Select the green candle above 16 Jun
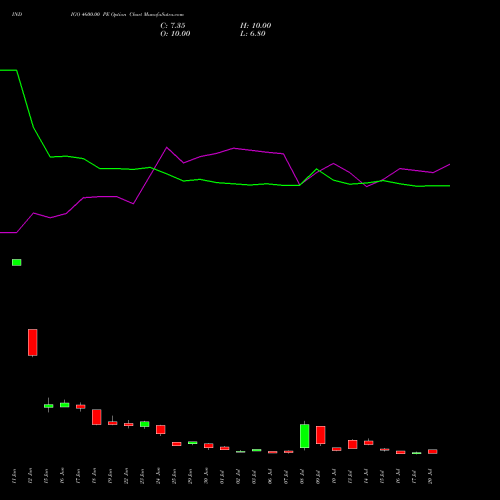This screenshot has height=500, width=500. pos(65,405)
